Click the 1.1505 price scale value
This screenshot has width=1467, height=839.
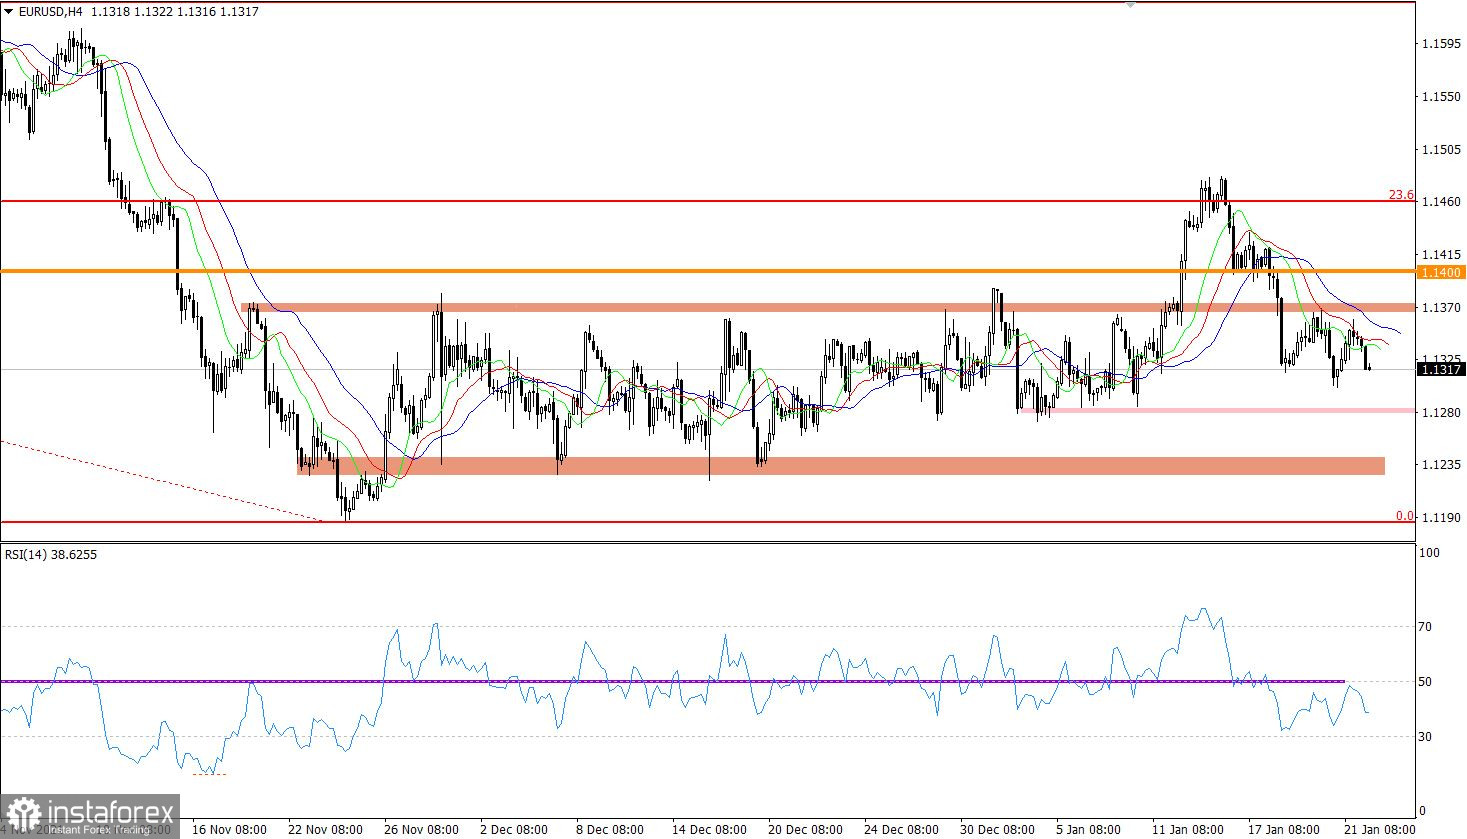[x=1440, y=150]
